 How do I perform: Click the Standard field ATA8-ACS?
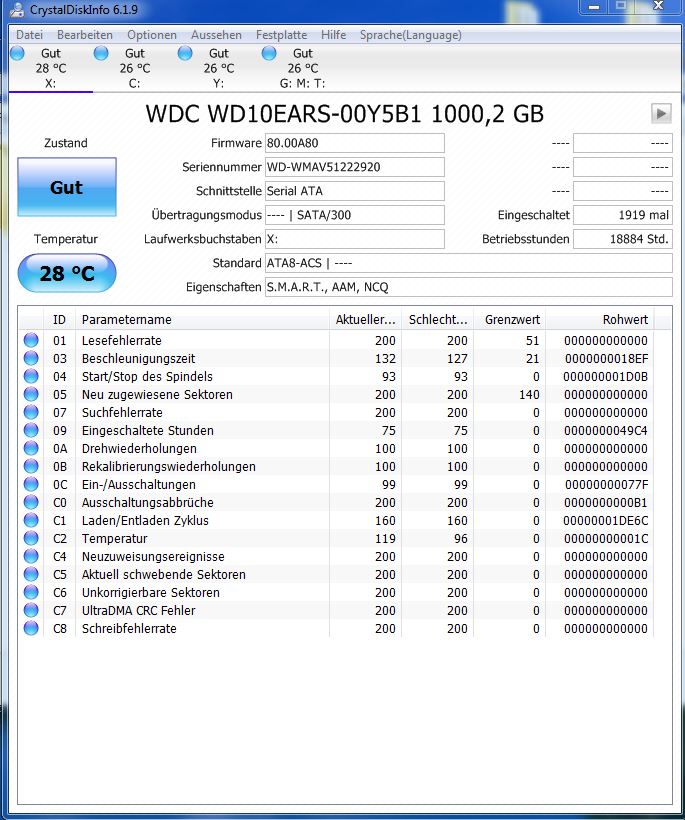click(x=469, y=263)
